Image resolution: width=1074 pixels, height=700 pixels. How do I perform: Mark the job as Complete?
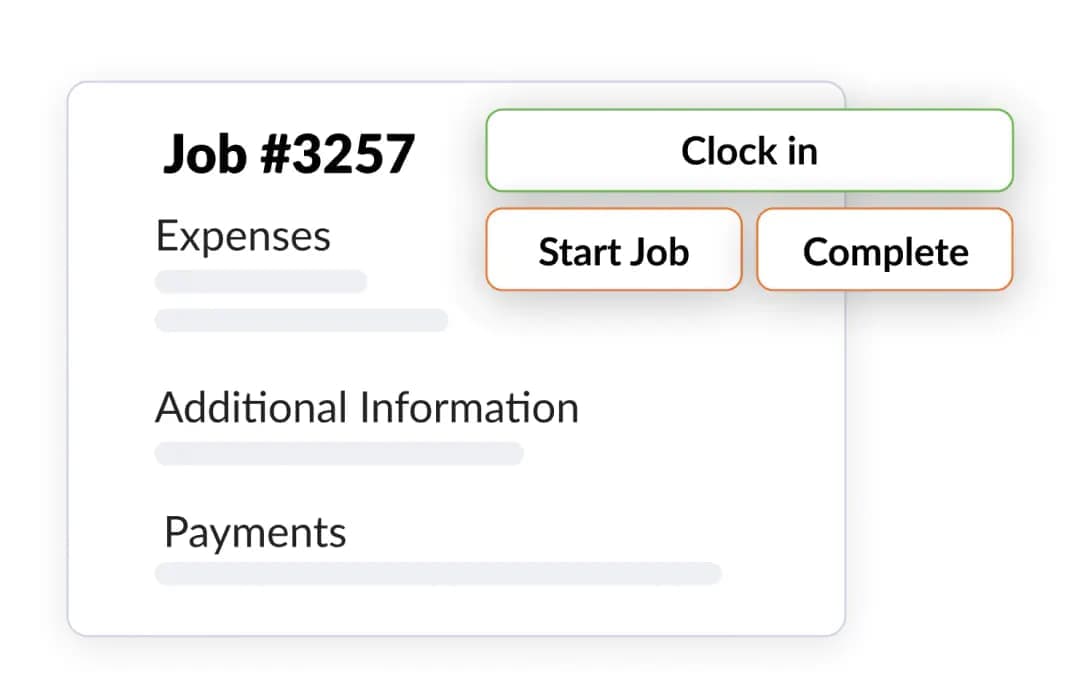884,251
